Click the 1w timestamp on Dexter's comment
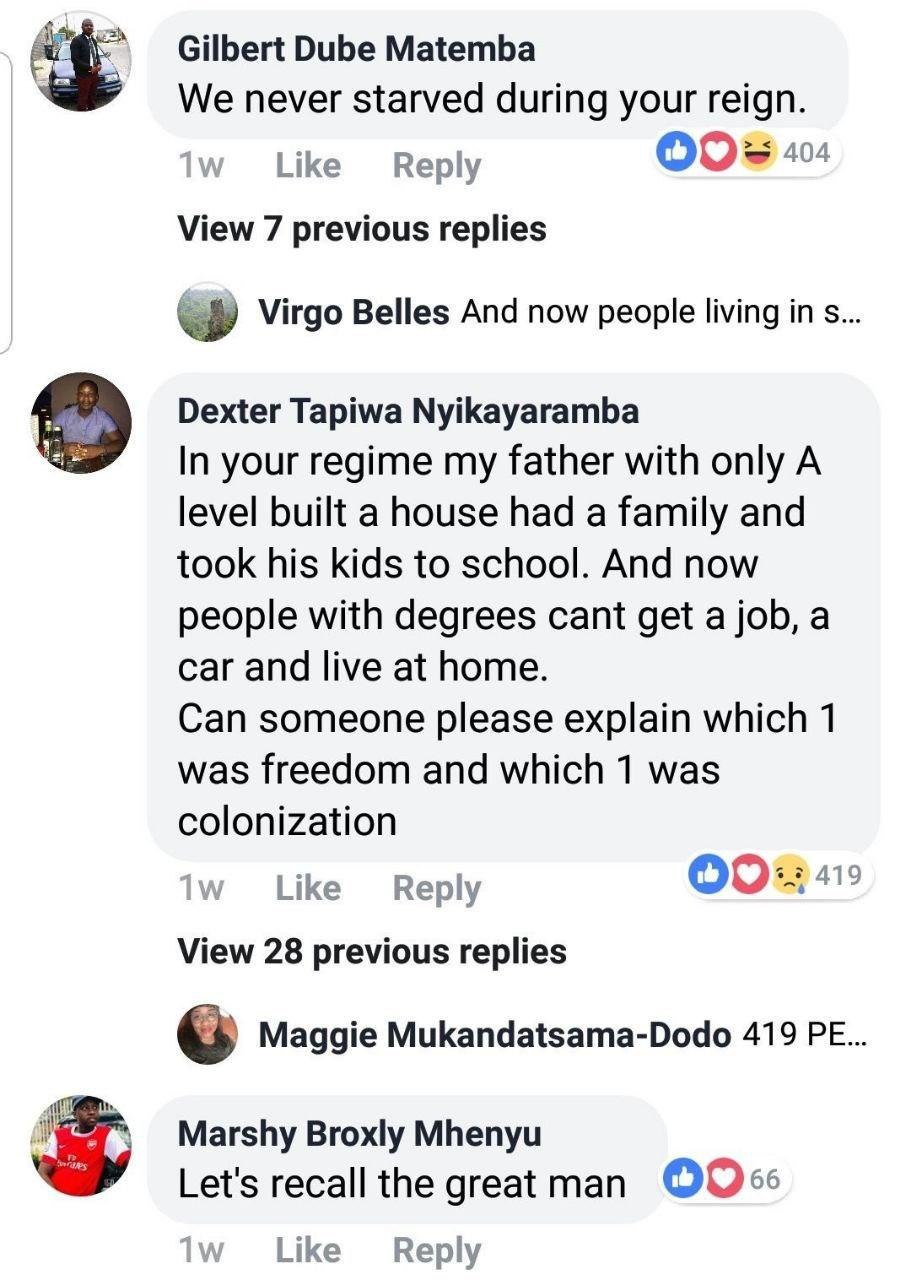Viewport: 911px width, 1280px height. pyautogui.click(x=200, y=888)
